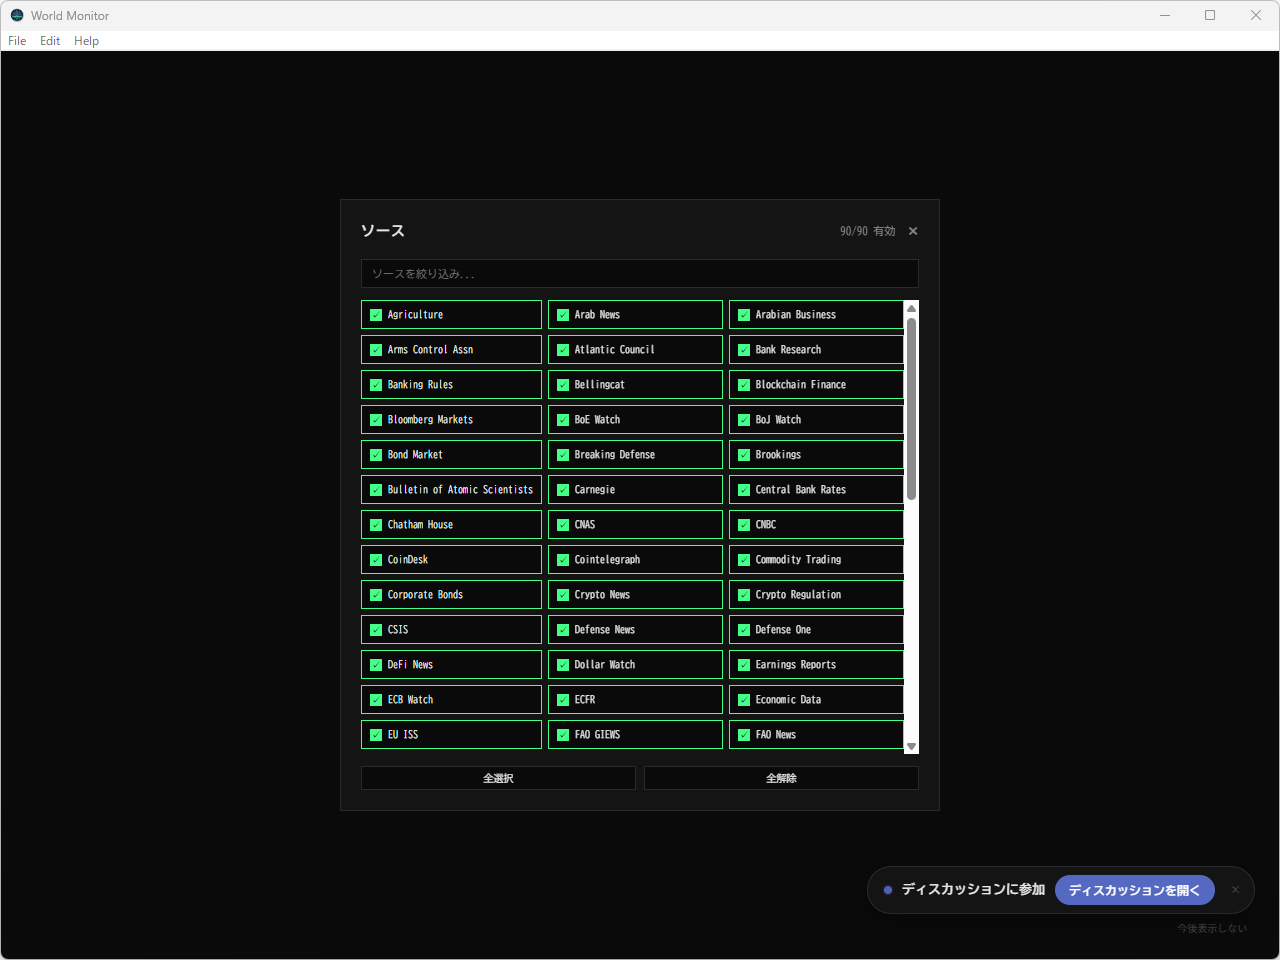
Task: Select the Bond Market source
Action: 451,455
